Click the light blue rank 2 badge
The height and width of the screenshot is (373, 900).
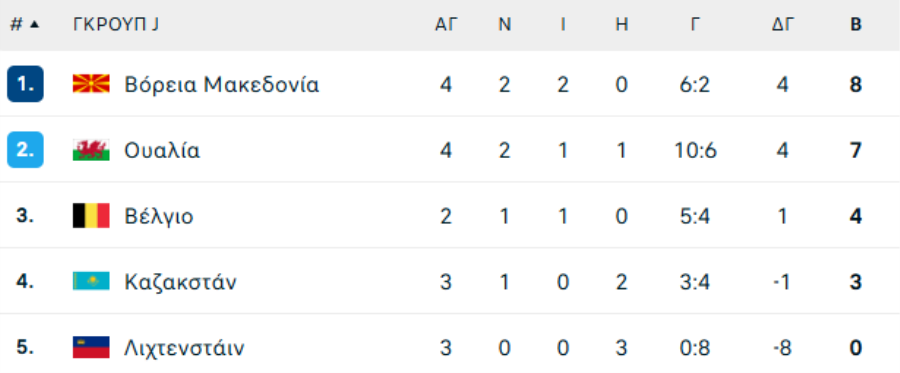(25, 150)
